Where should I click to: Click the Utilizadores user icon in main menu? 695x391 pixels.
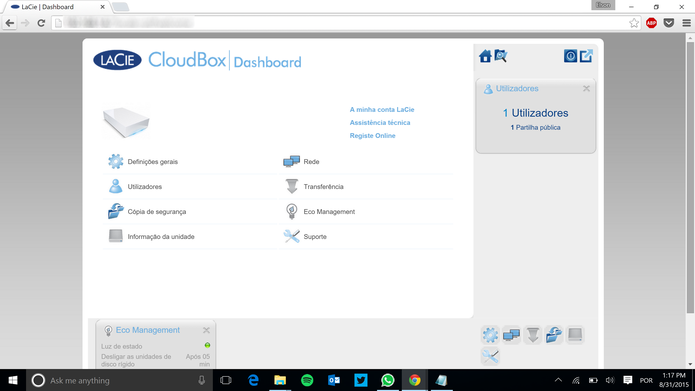116,186
